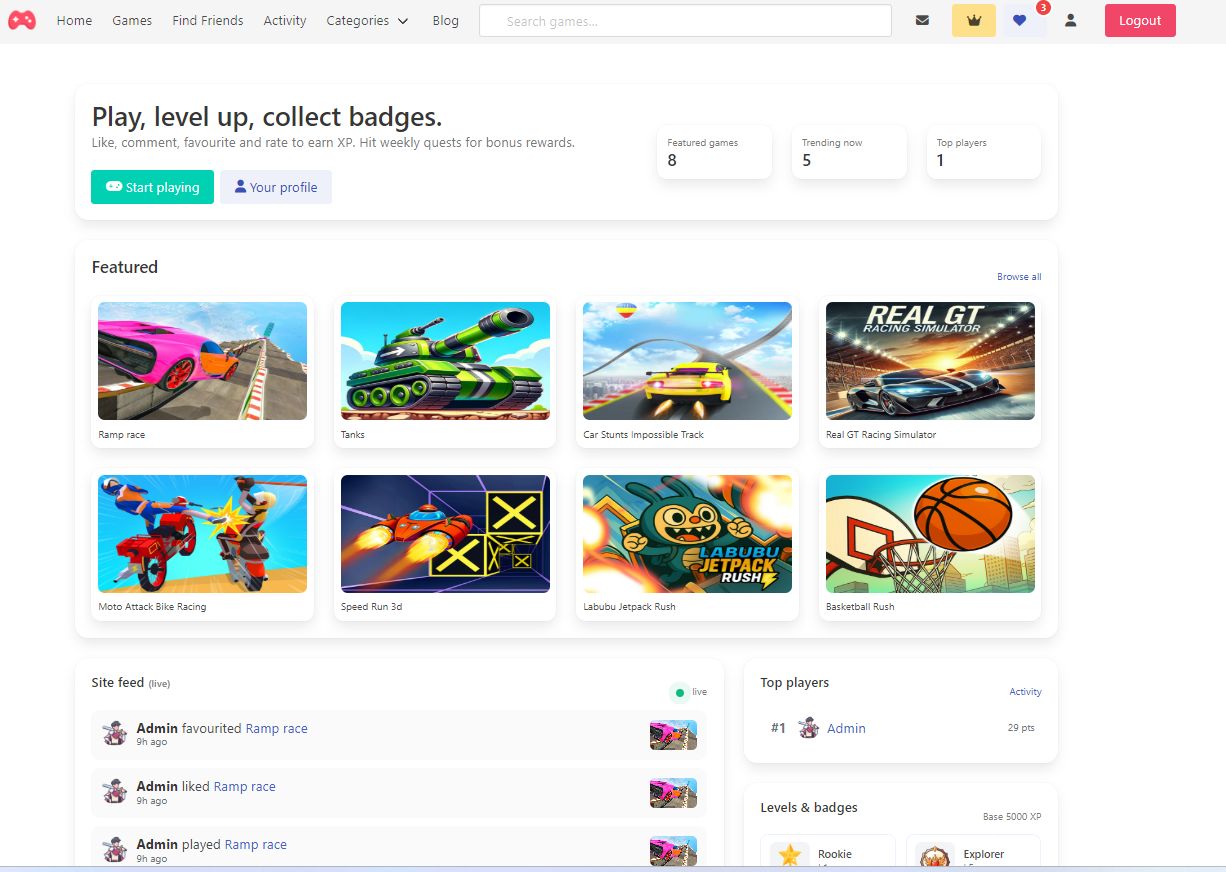This screenshot has width=1226, height=872.
Task: Click the red gamepad site logo
Action: coord(22,20)
